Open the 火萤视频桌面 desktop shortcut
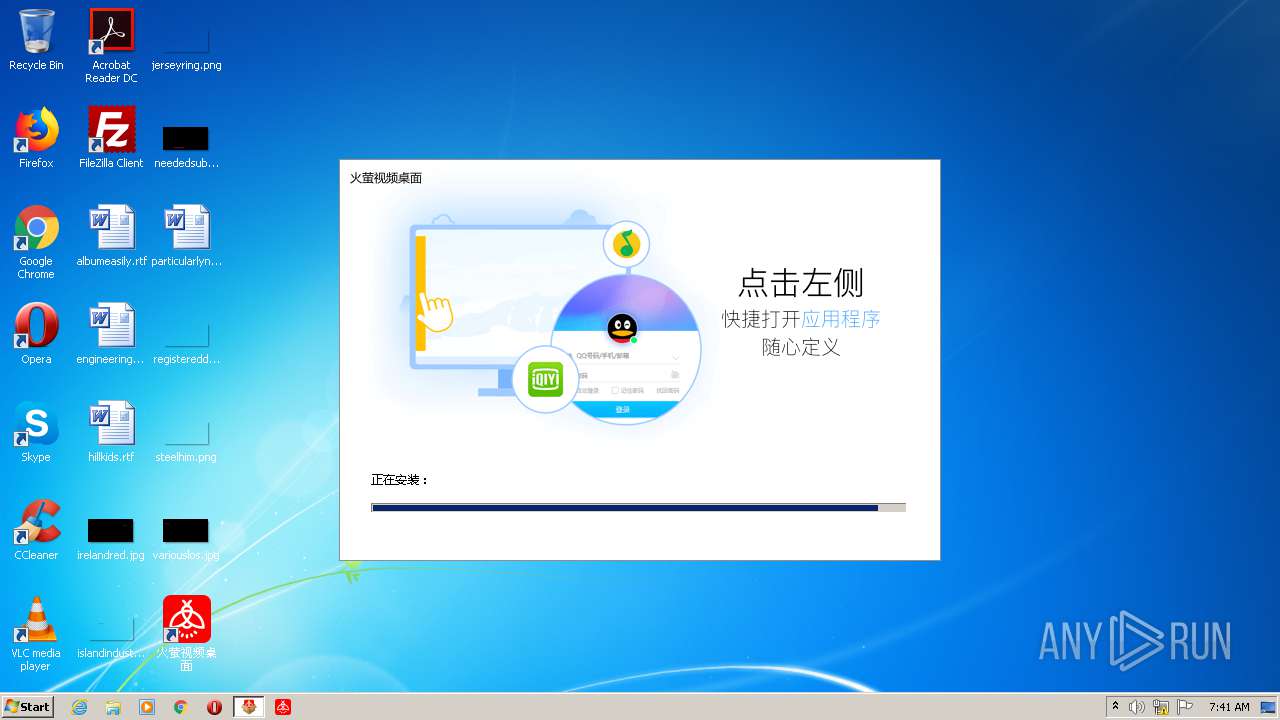Screen dimensions: 1280x720 186,634
